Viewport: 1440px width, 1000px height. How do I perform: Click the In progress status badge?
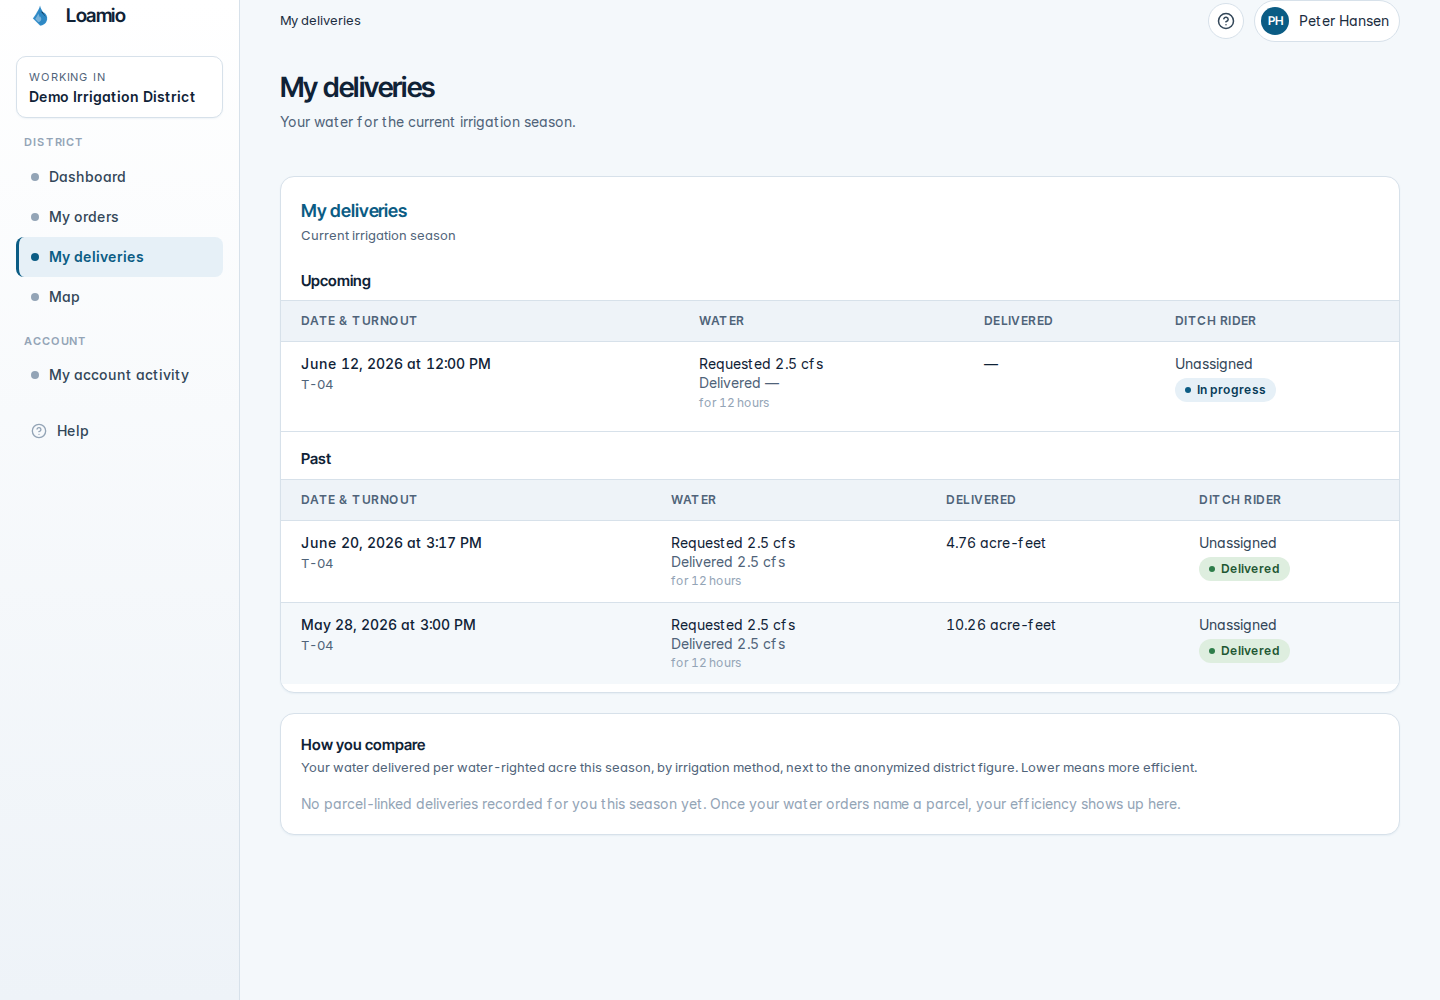tap(1225, 390)
